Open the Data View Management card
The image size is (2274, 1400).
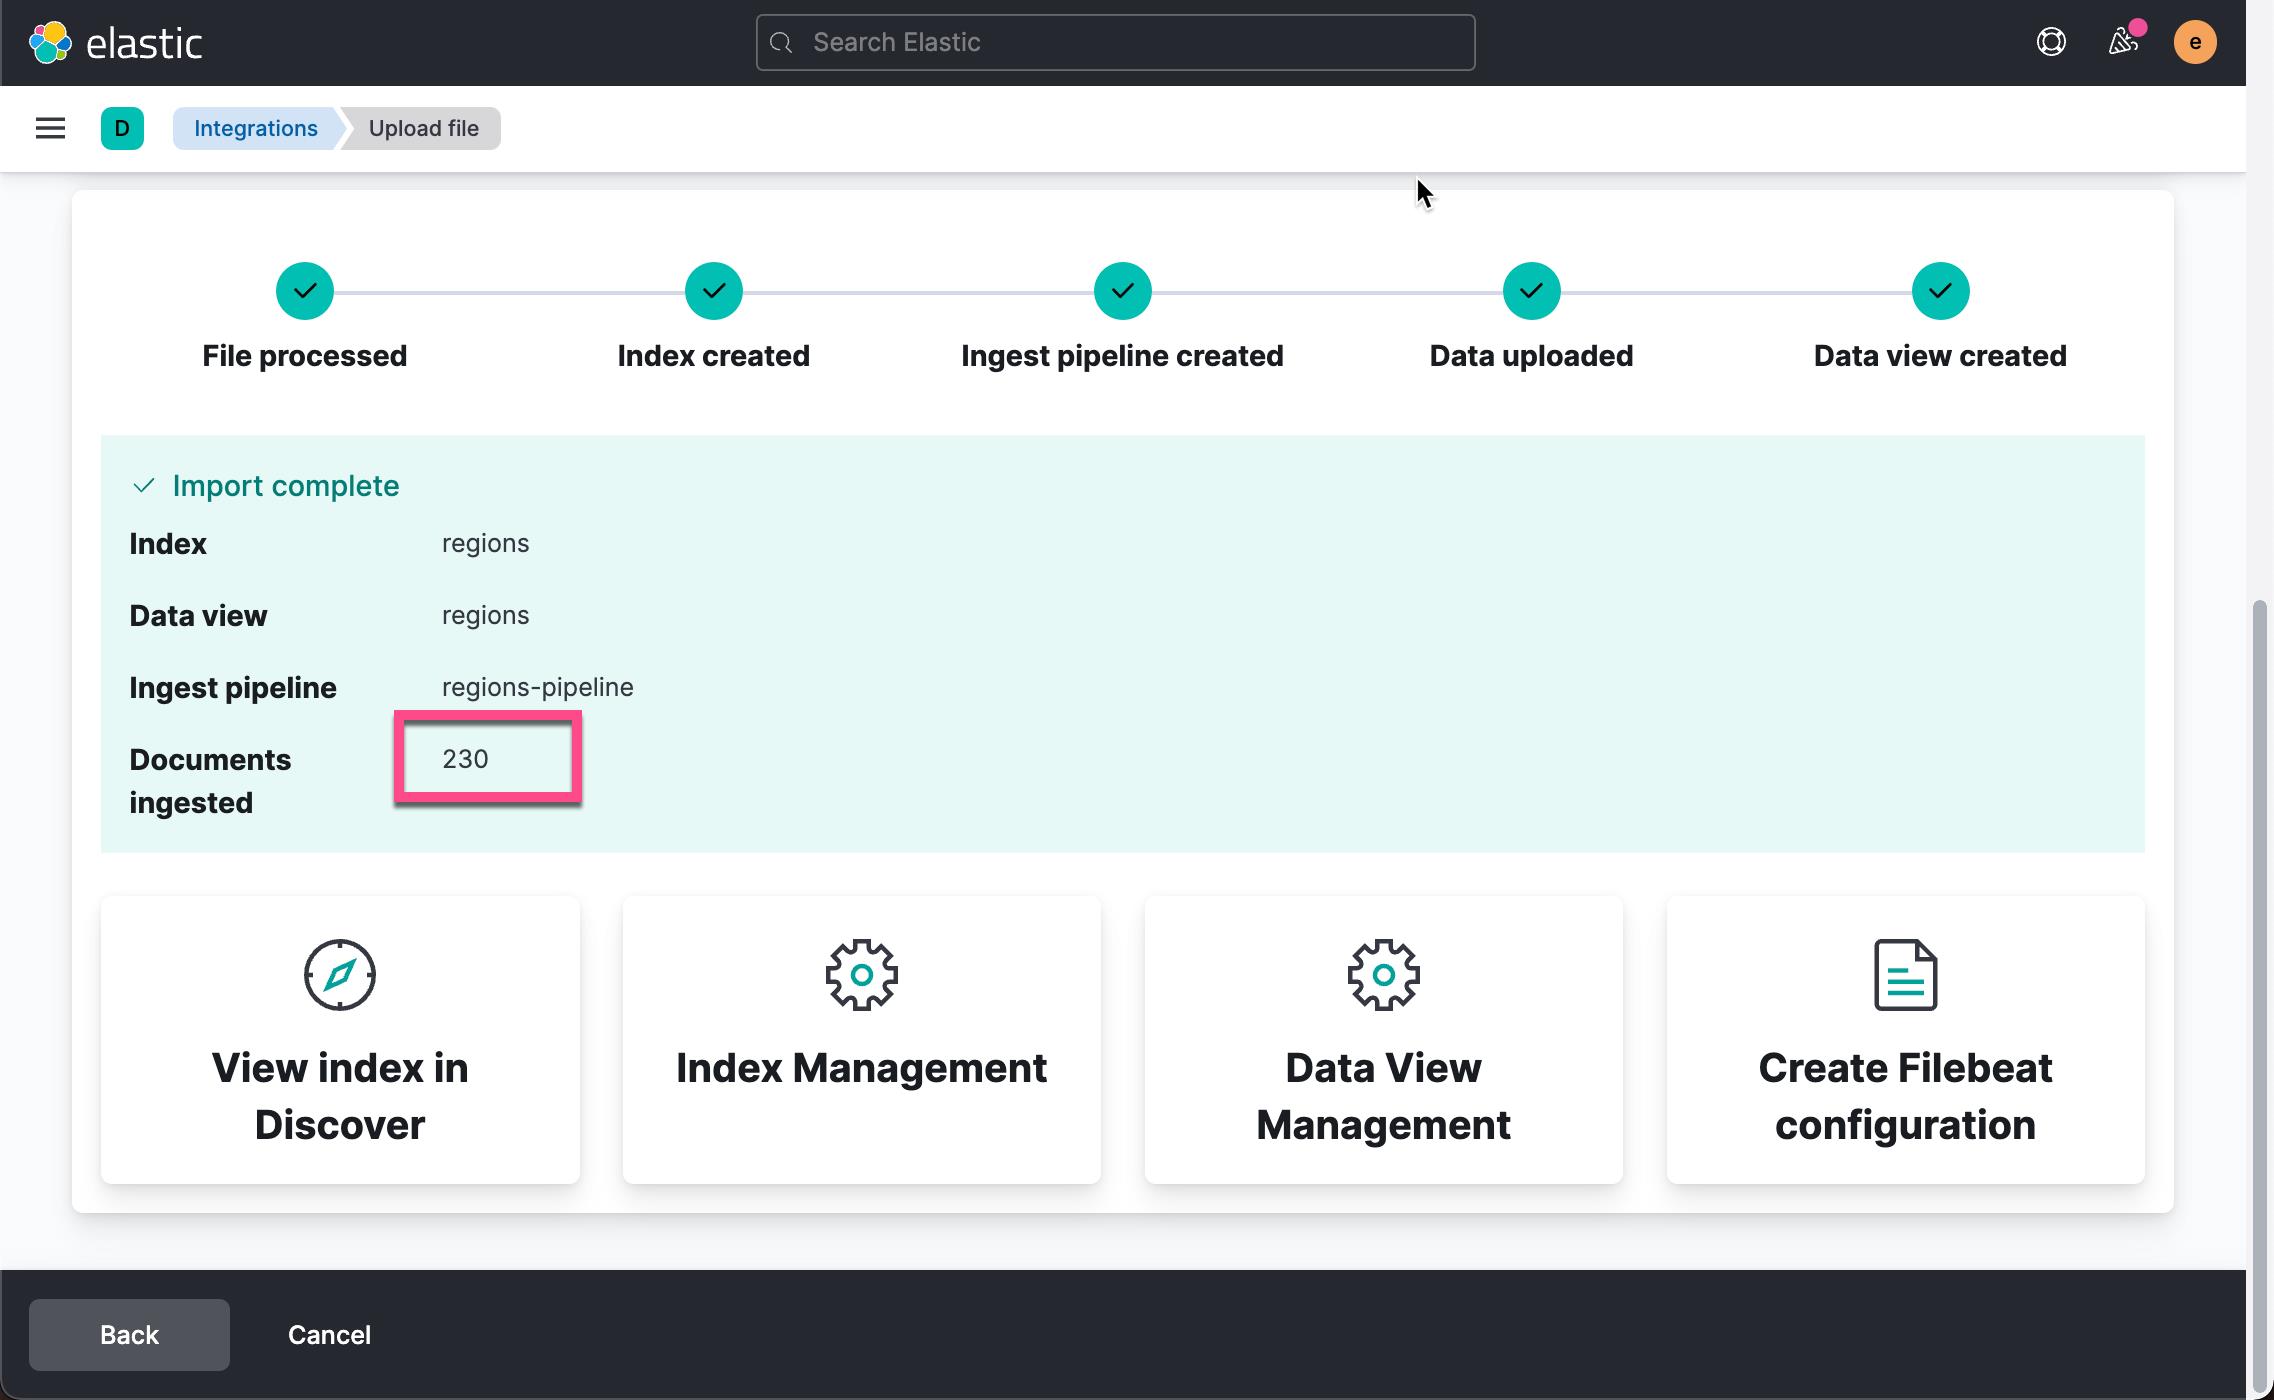pos(1384,1040)
